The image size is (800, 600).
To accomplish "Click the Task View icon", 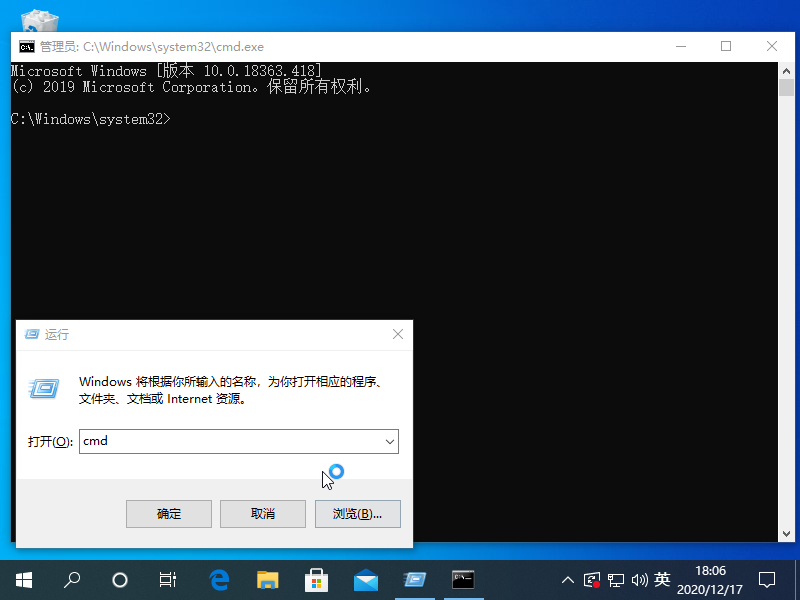I will click(167, 579).
